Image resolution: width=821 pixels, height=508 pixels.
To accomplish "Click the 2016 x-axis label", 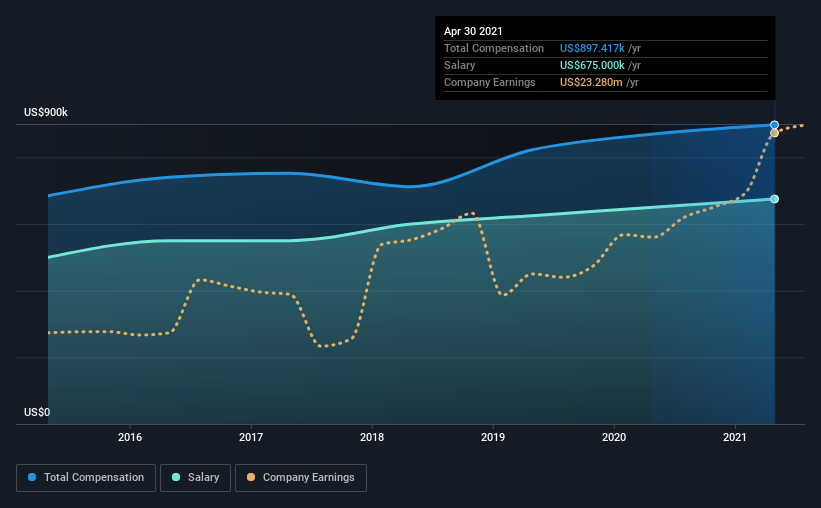I will coord(130,437).
